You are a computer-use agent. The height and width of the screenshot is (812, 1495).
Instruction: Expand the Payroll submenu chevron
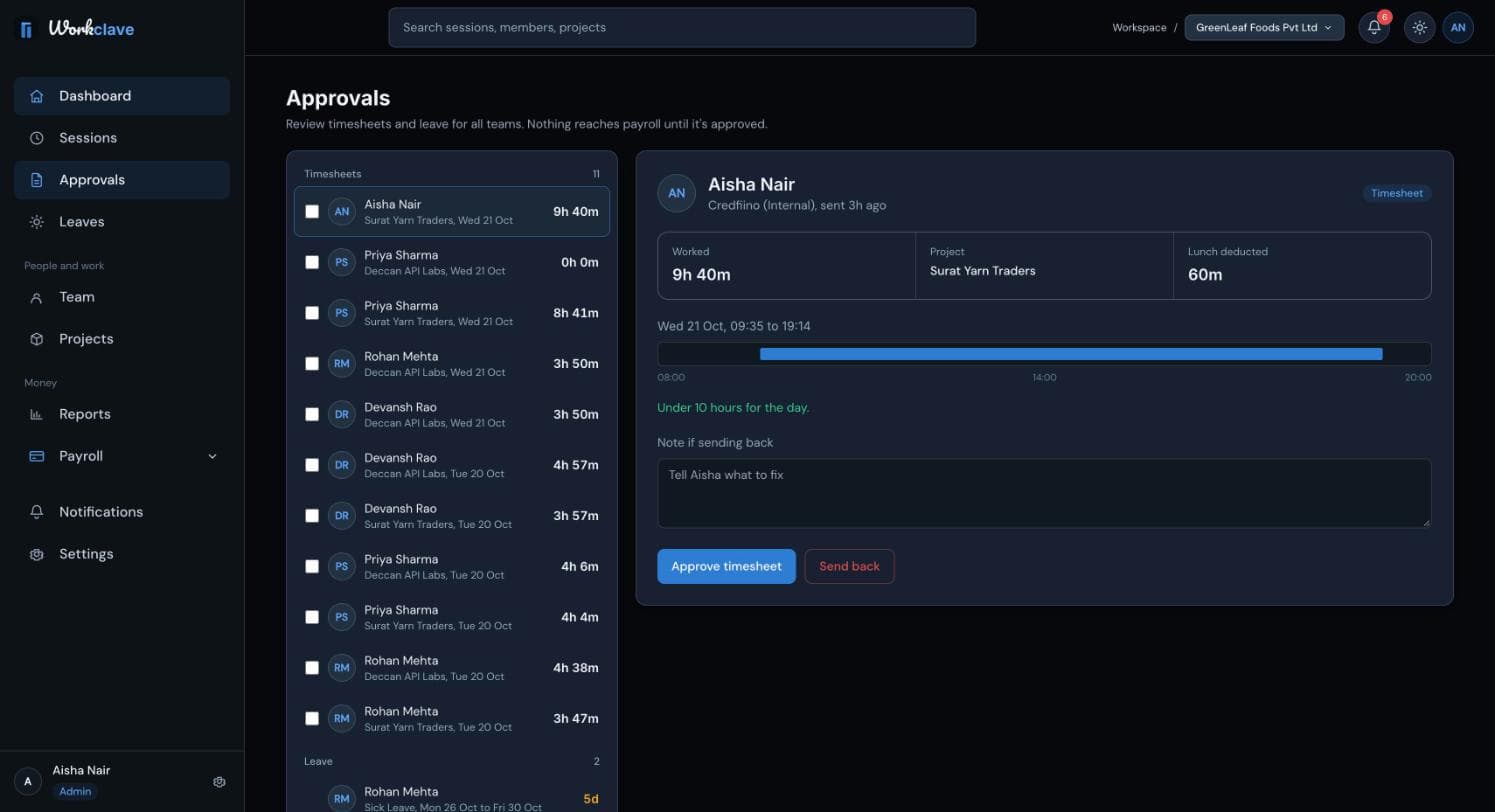coord(212,456)
